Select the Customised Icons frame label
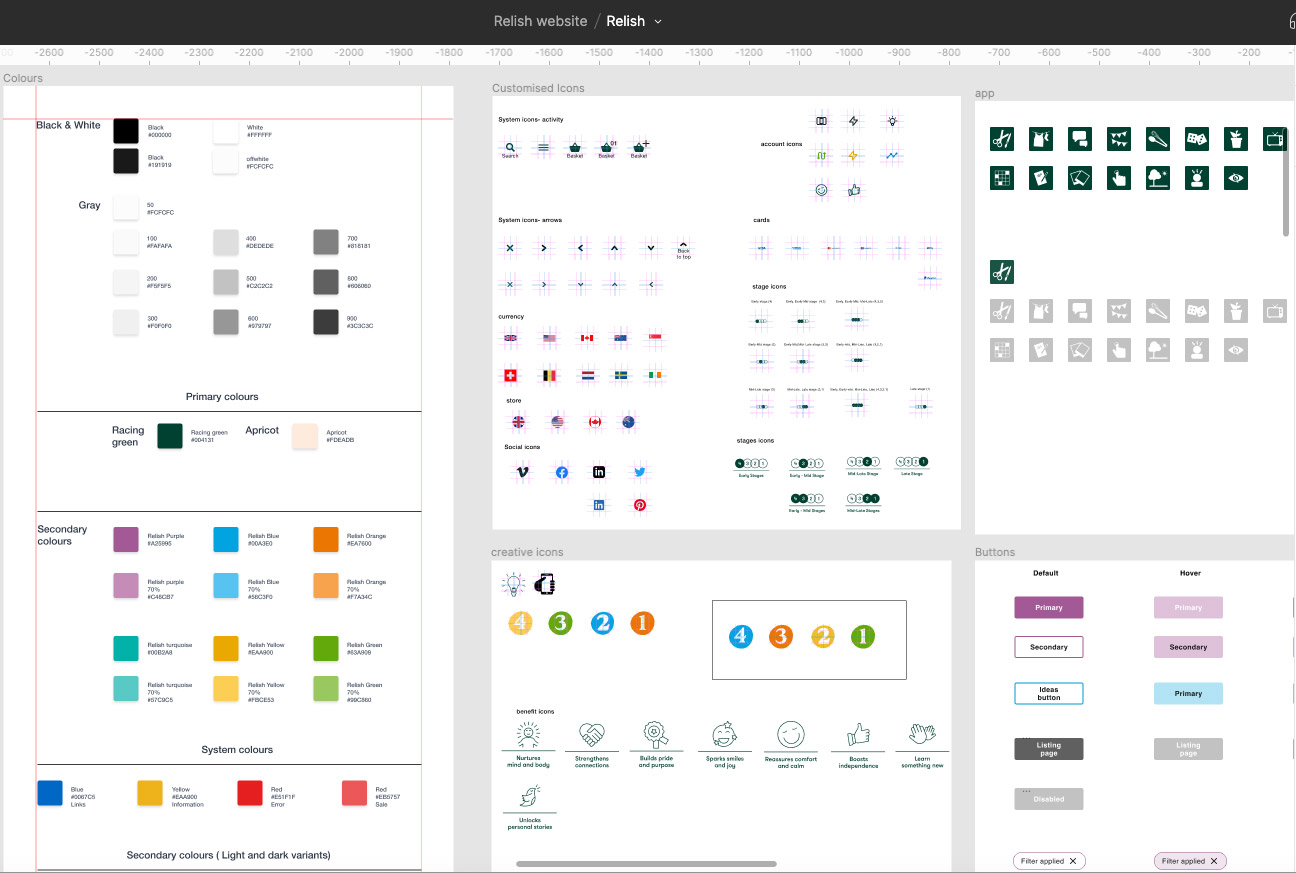Screen dimensions: 1296x873 538,88
